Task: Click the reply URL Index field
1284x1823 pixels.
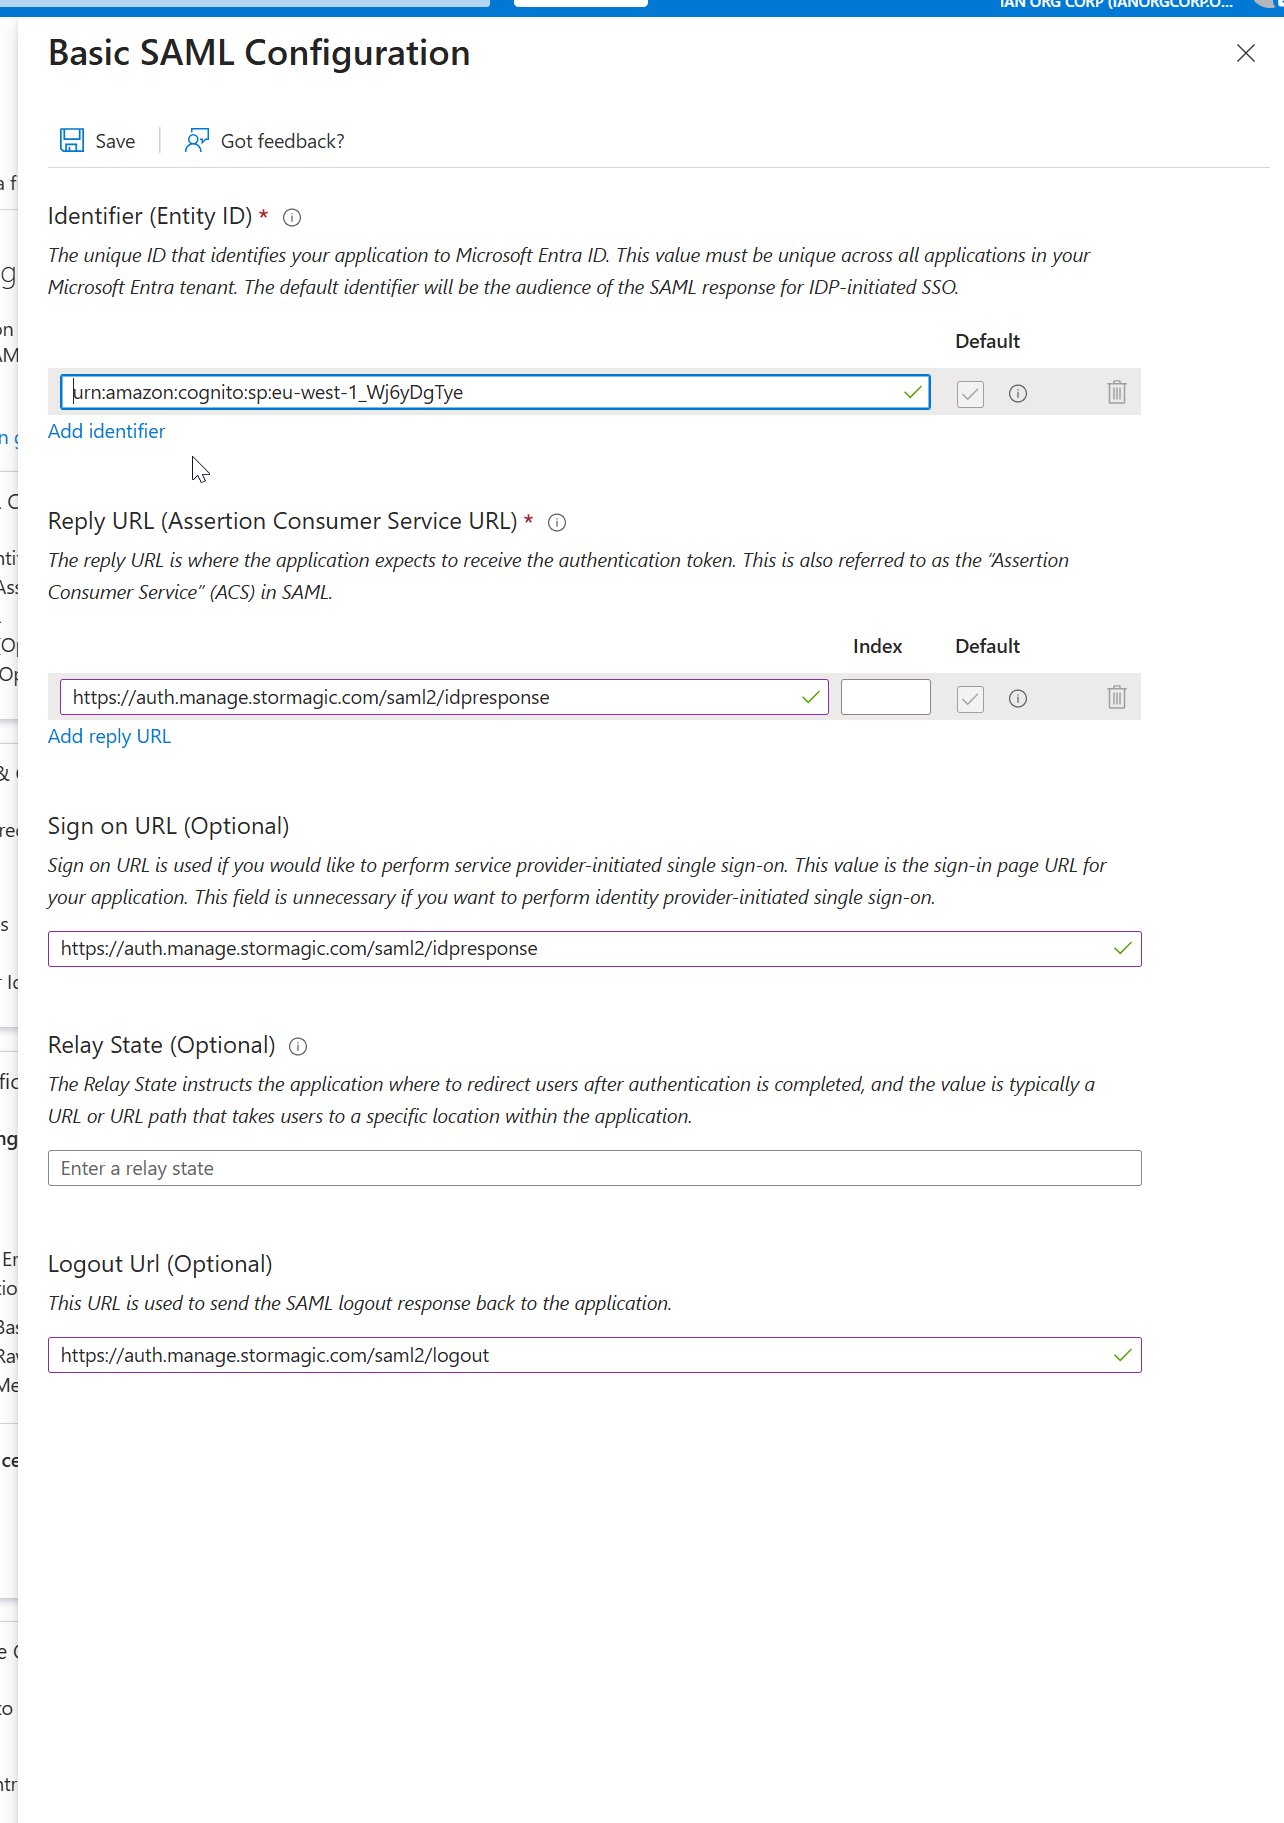Action: pyautogui.click(x=886, y=697)
